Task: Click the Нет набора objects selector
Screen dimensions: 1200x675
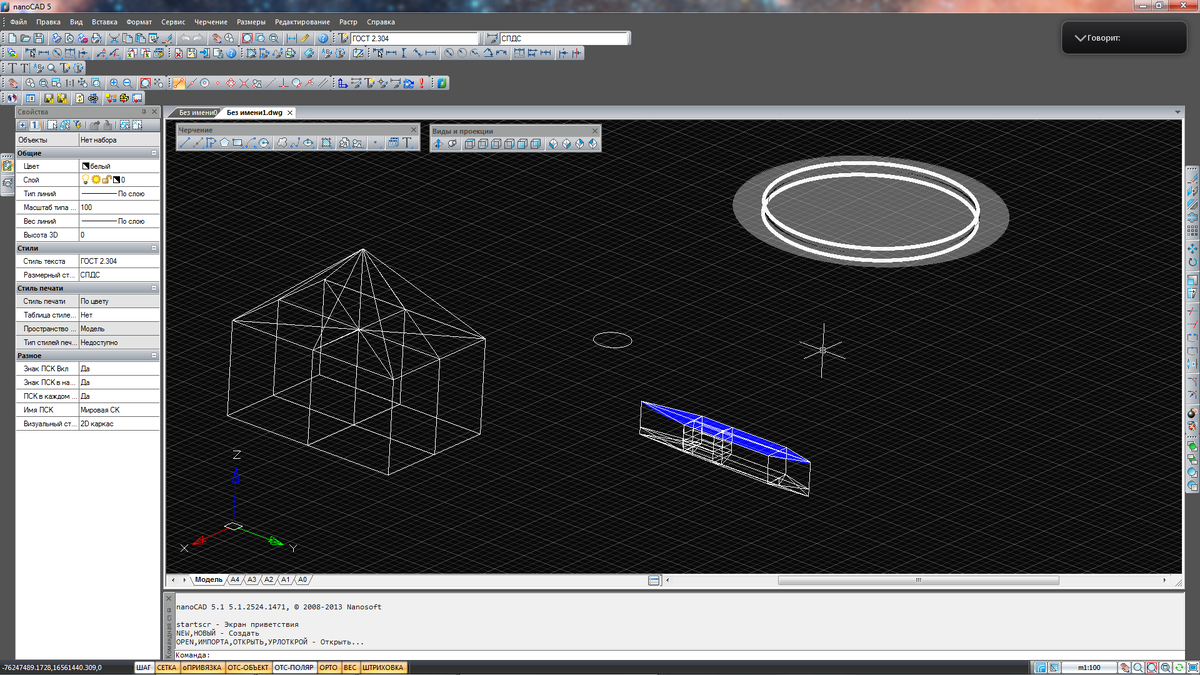Action: (118, 140)
